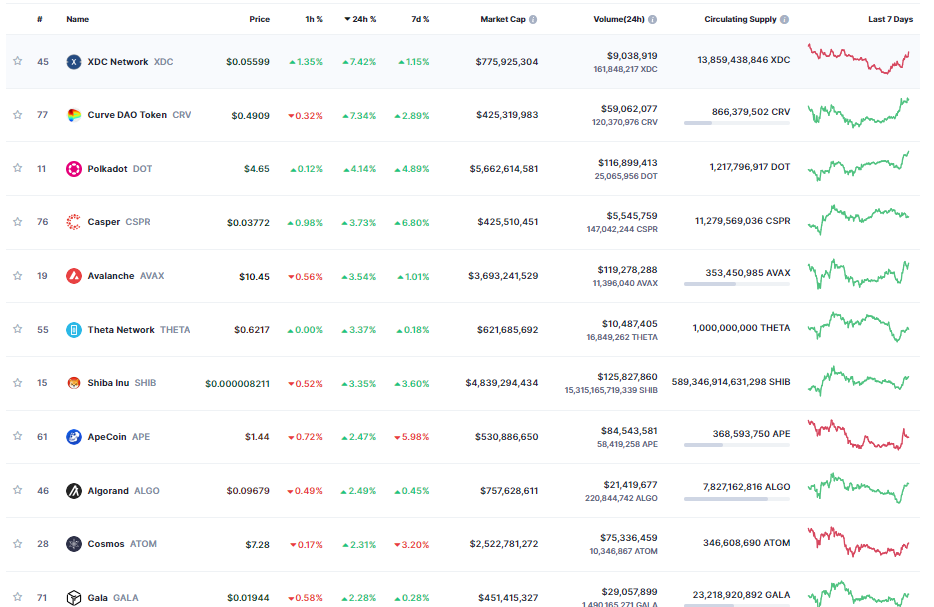Screen dimensions: 934x607
Task: Sort by Volume(24h) column header
Action: point(619,19)
